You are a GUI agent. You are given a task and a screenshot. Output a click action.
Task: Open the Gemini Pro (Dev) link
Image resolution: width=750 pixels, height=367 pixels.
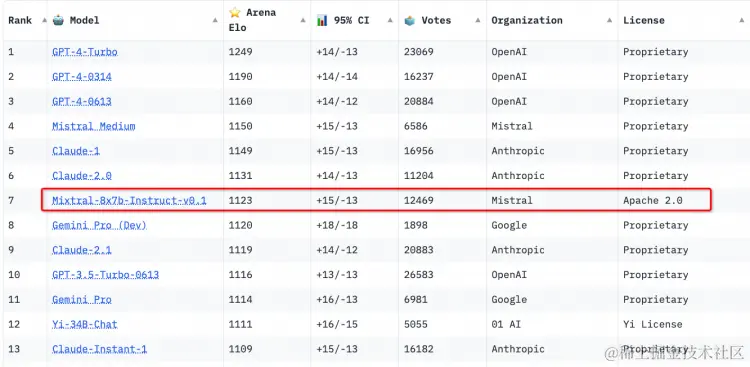[x=99, y=225]
